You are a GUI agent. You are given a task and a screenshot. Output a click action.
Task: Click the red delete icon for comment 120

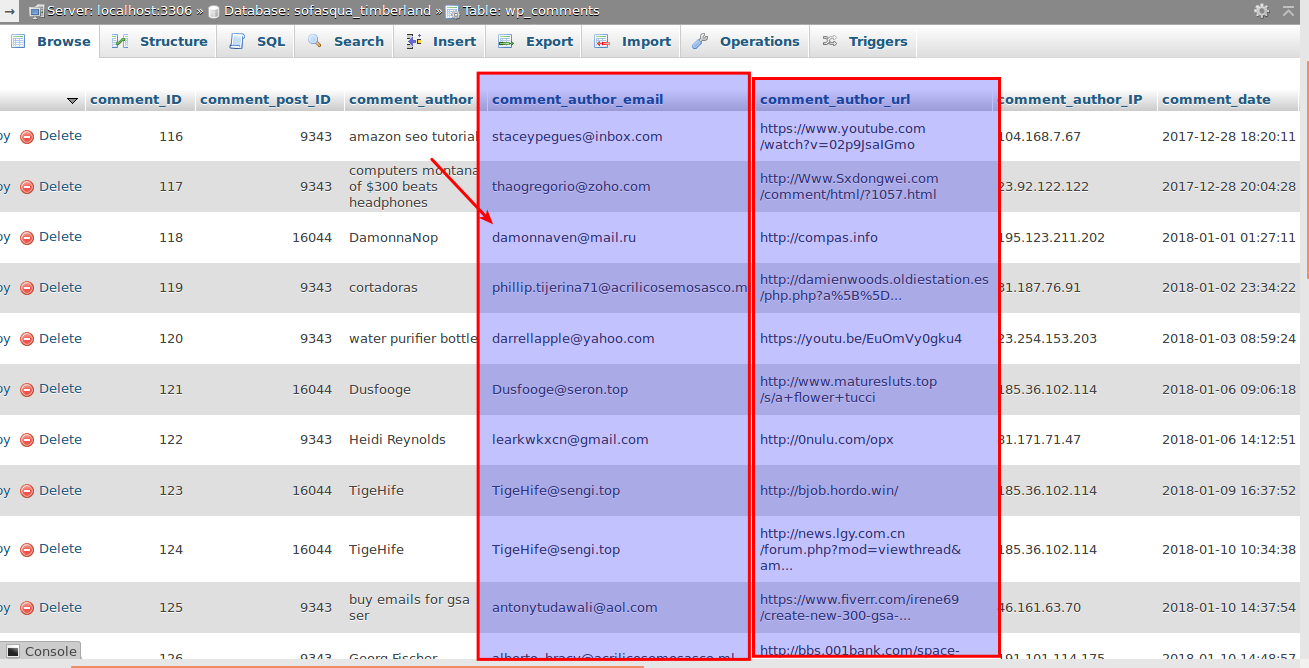coord(27,340)
